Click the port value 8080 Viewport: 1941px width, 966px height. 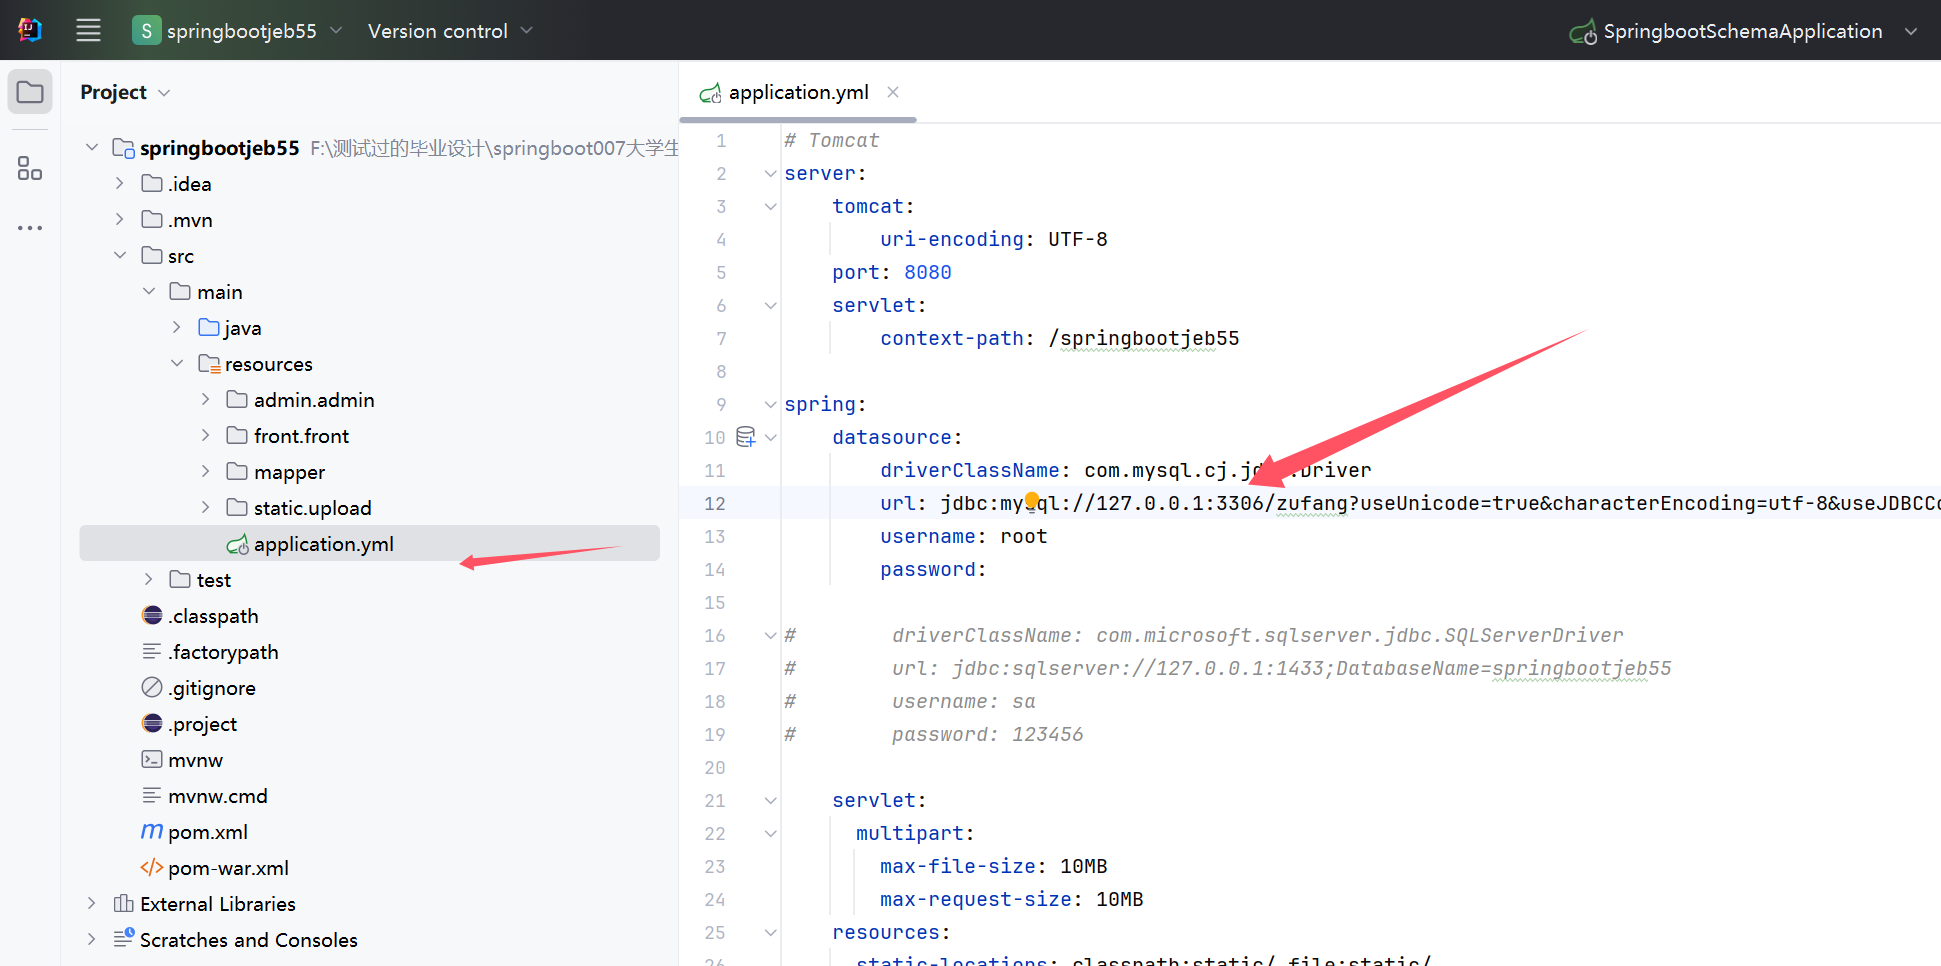[x=928, y=272]
